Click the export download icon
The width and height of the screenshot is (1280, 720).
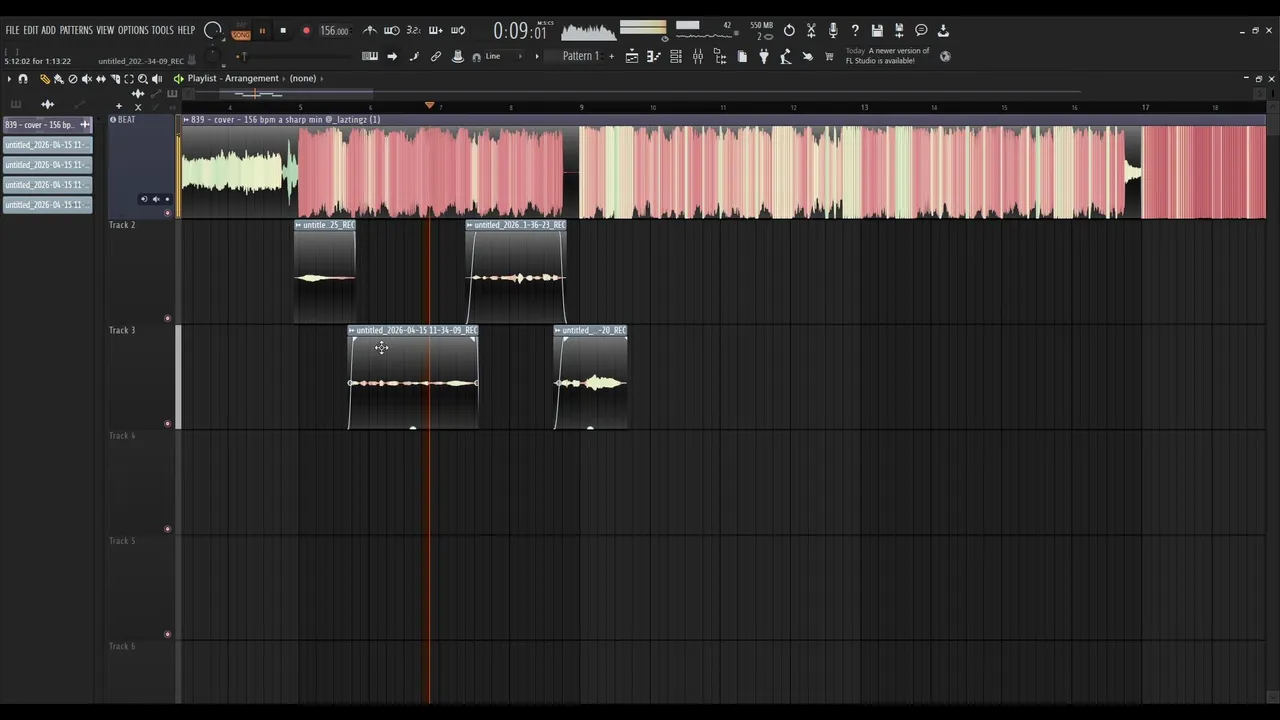pyautogui.click(x=943, y=30)
